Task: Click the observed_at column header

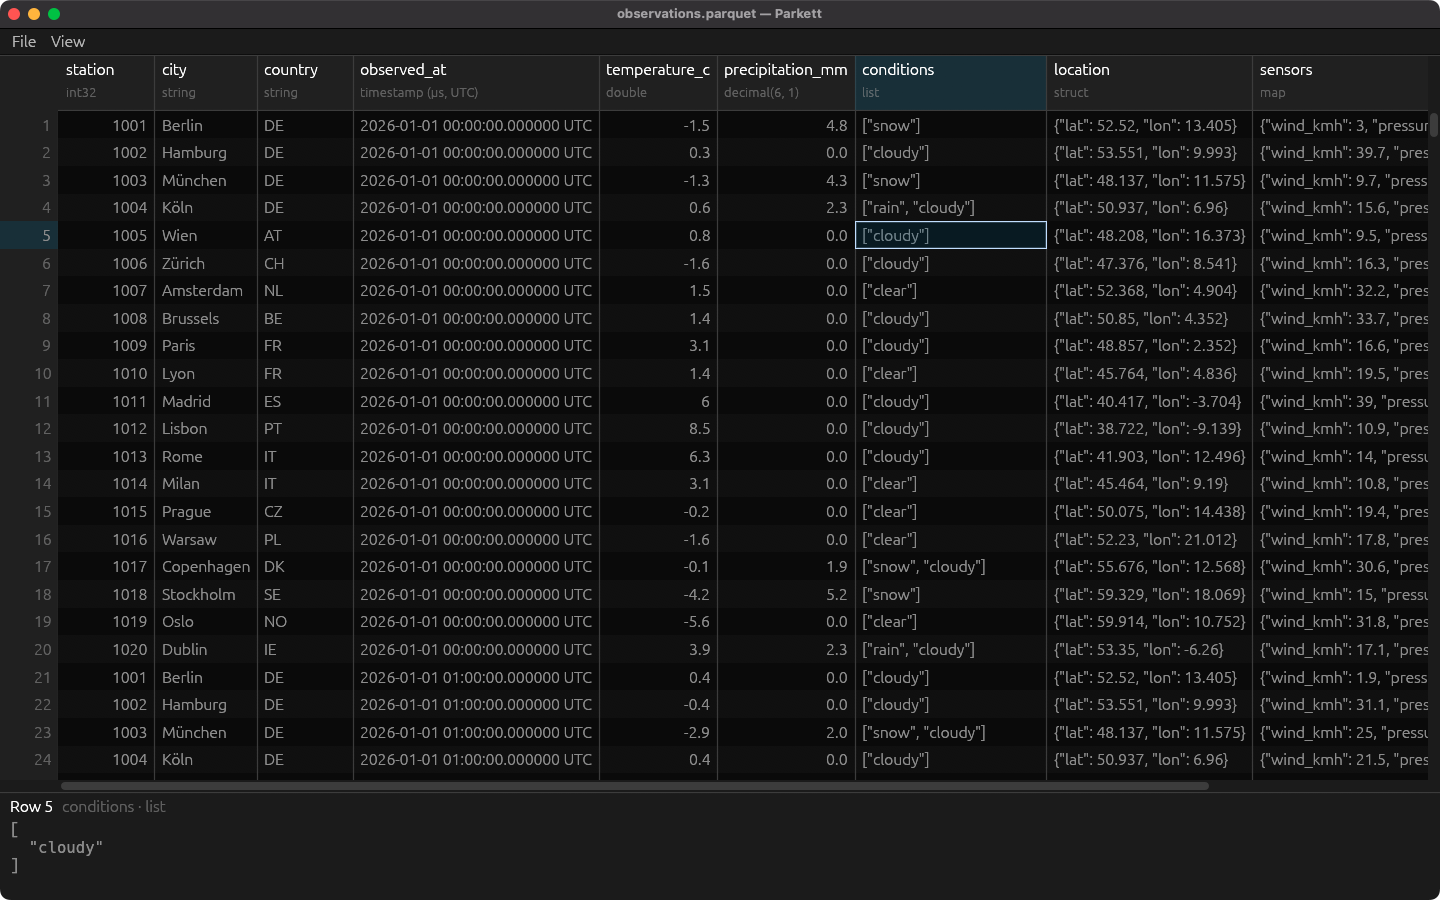Action: click(476, 82)
